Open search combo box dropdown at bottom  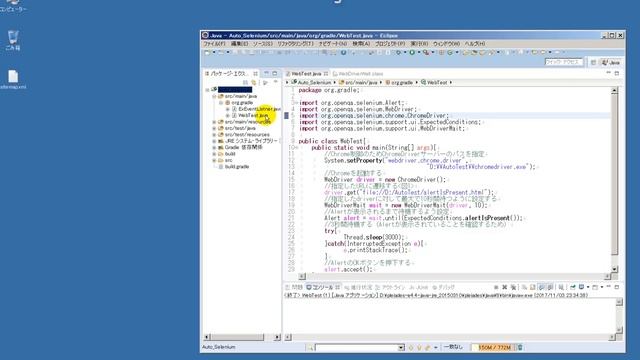coord(401,348)
